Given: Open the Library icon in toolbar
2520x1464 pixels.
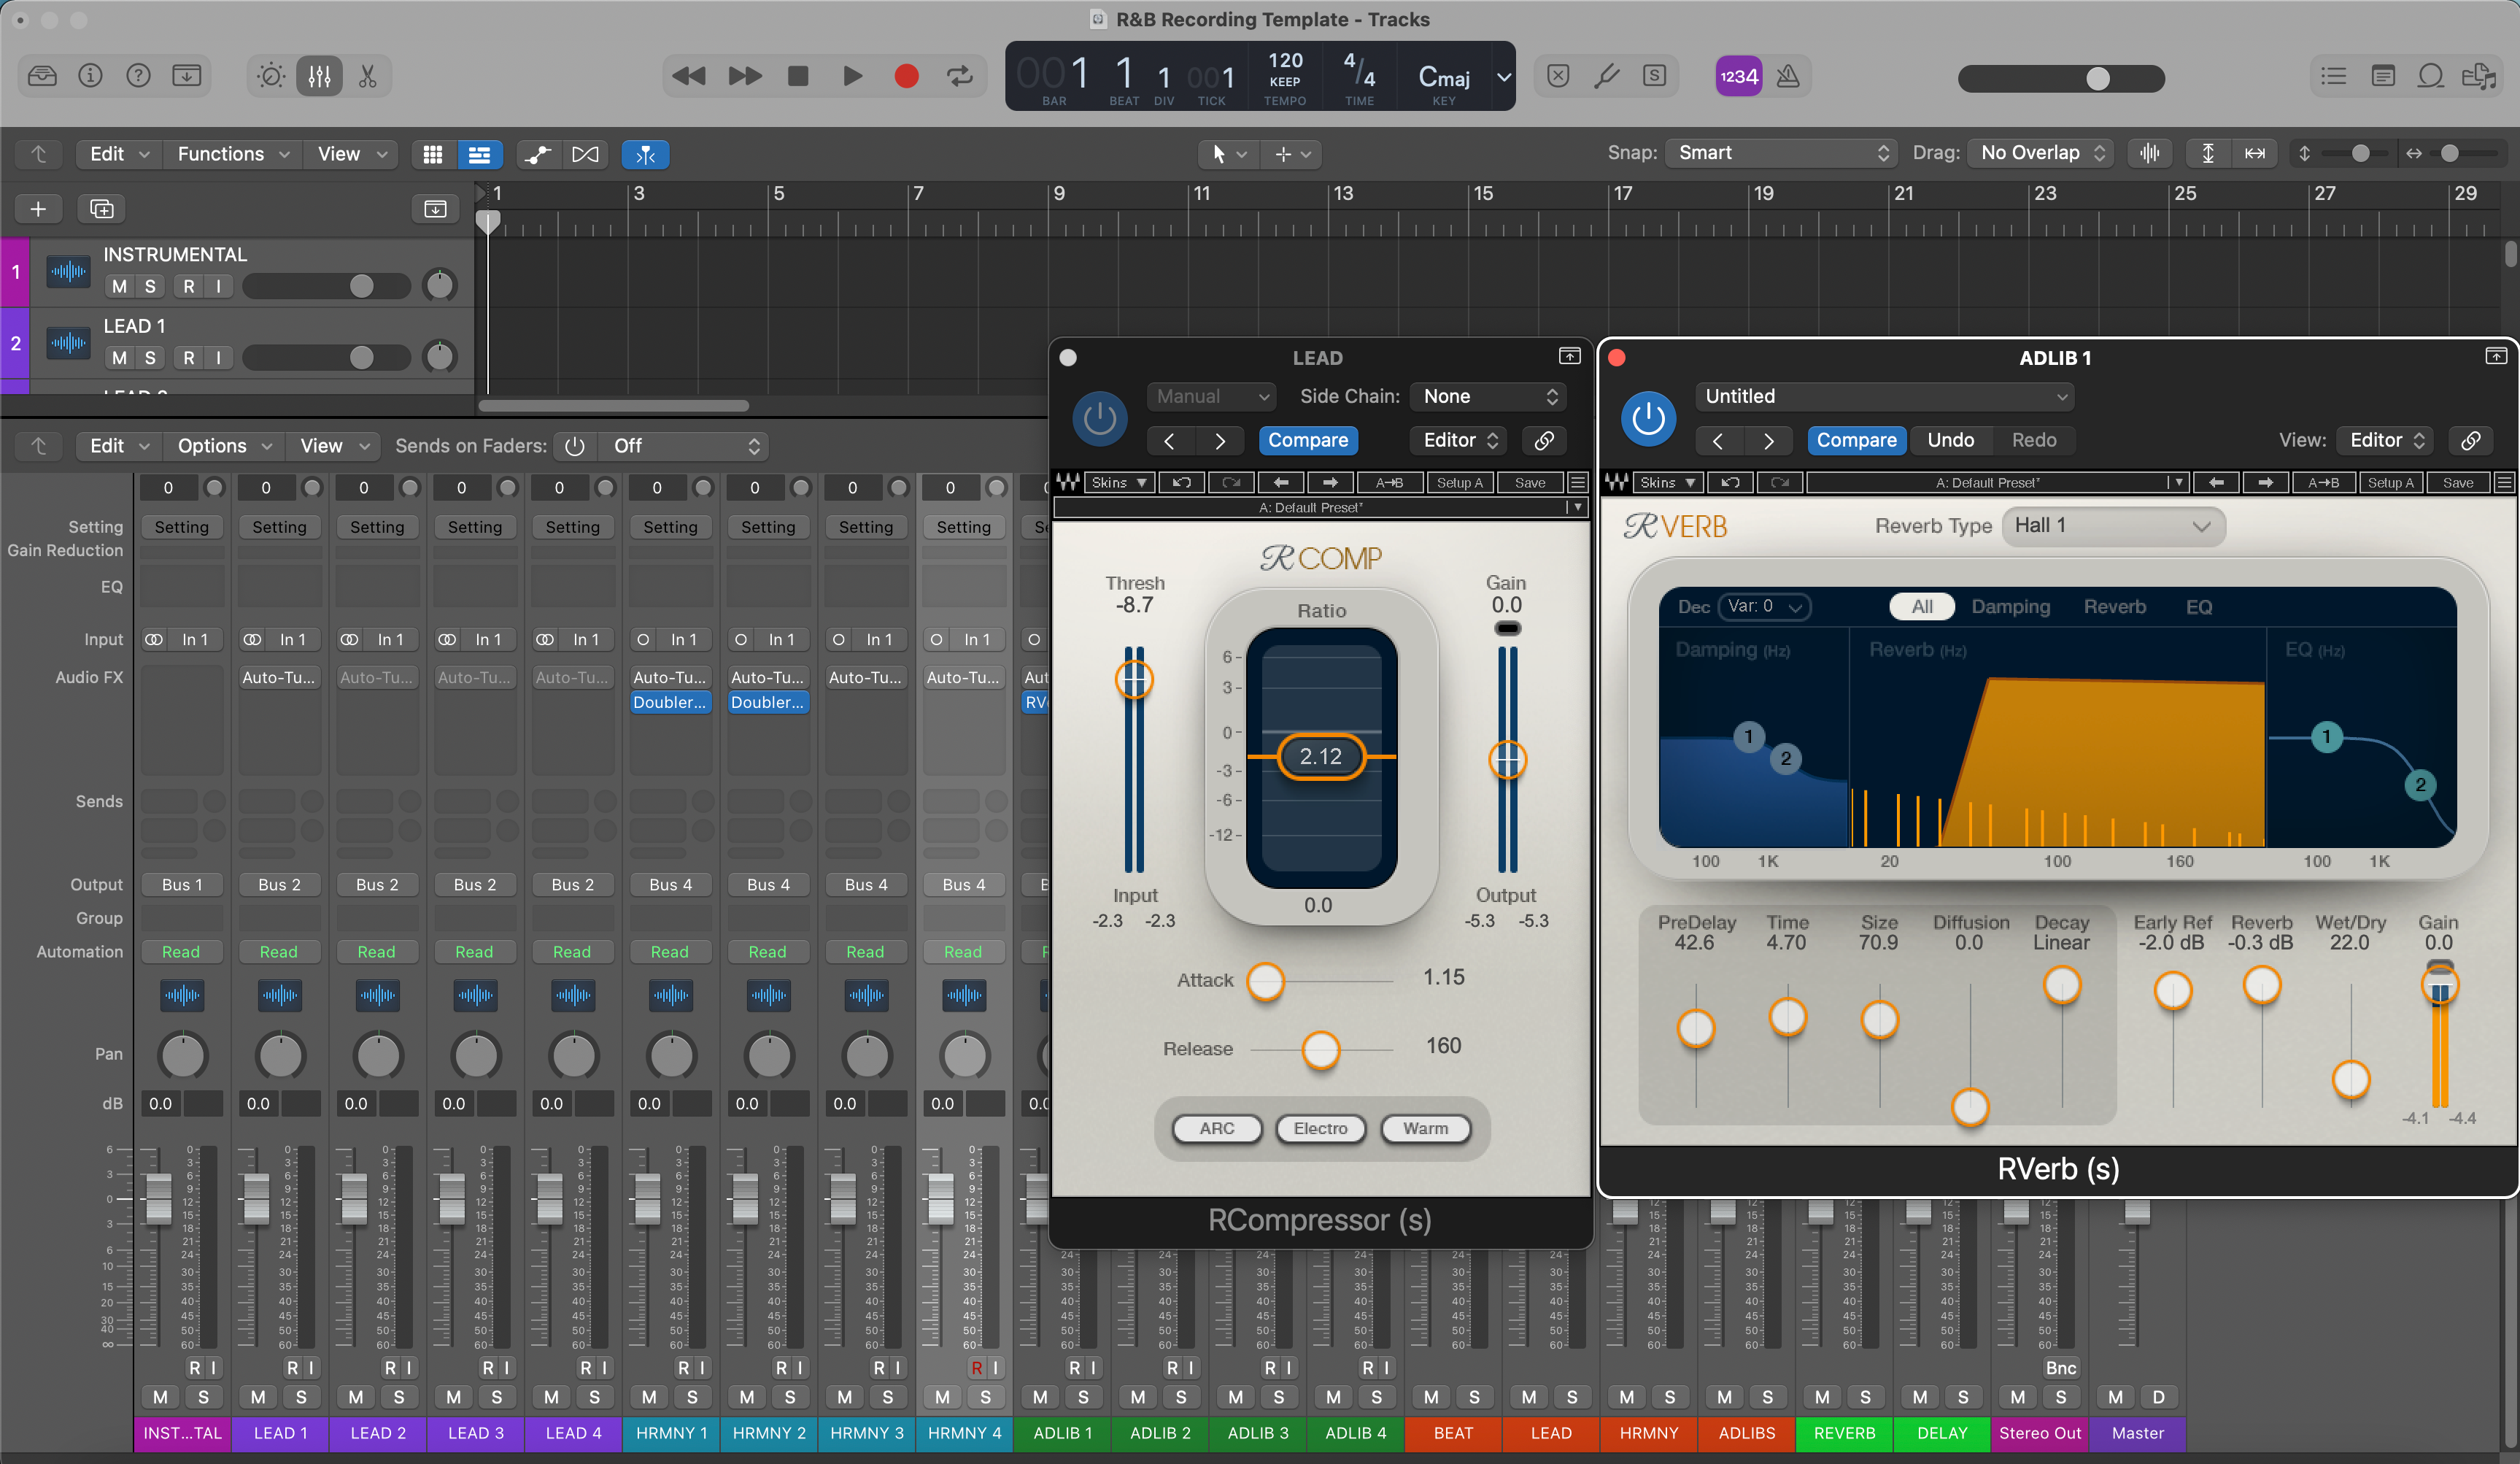Looking at the screenshot, I should [42, 76].
